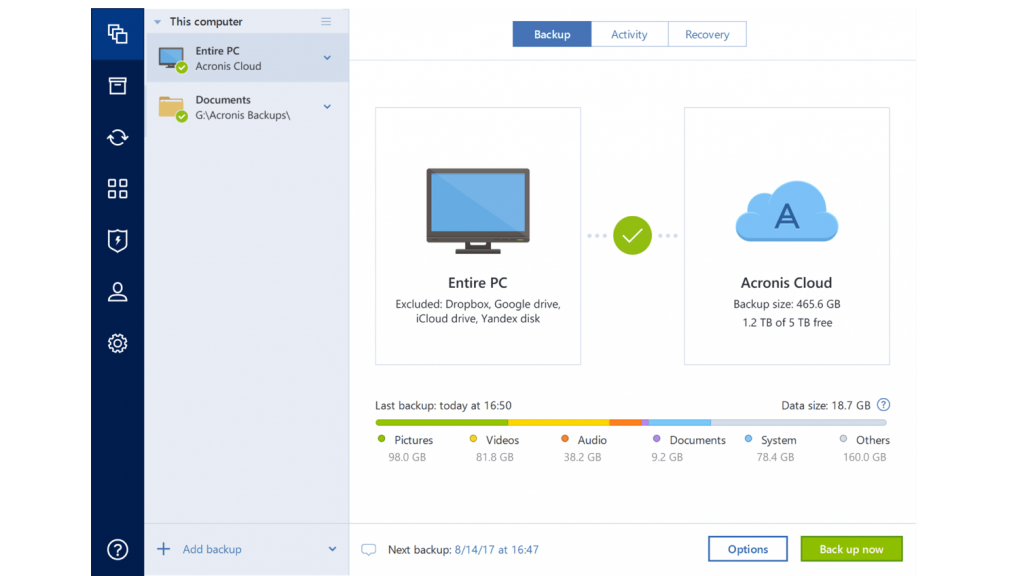
Task: Open the Help question mark icon
Action: pos(118,549)
